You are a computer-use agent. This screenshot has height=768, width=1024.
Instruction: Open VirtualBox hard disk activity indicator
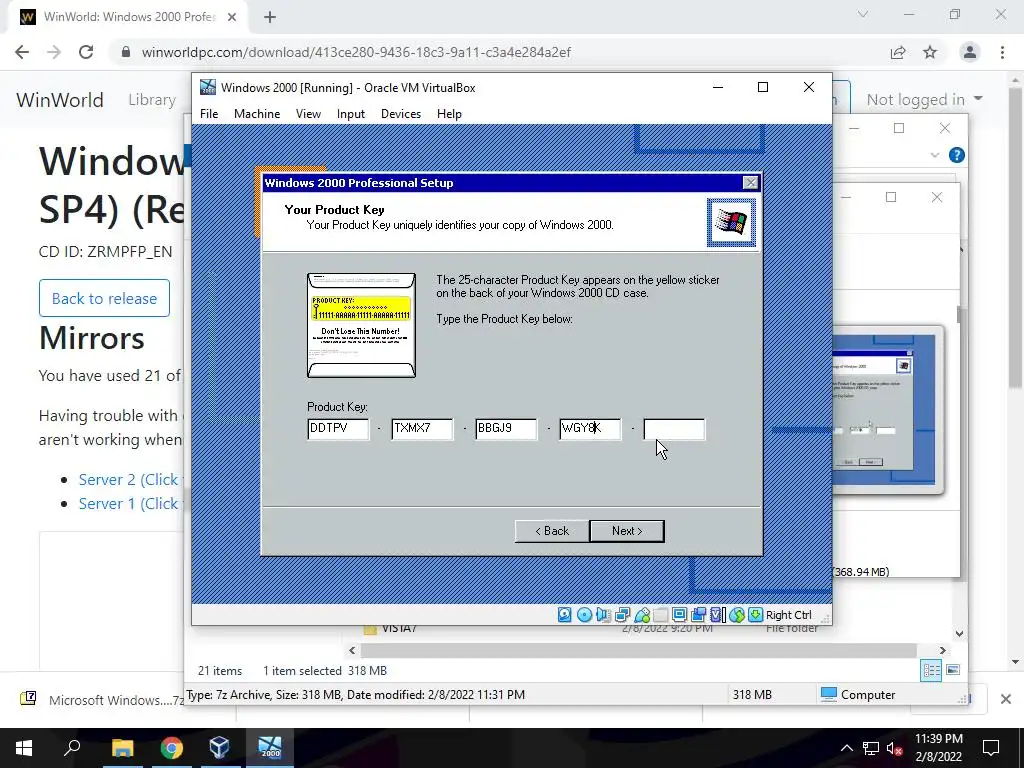tap(565, 615)
